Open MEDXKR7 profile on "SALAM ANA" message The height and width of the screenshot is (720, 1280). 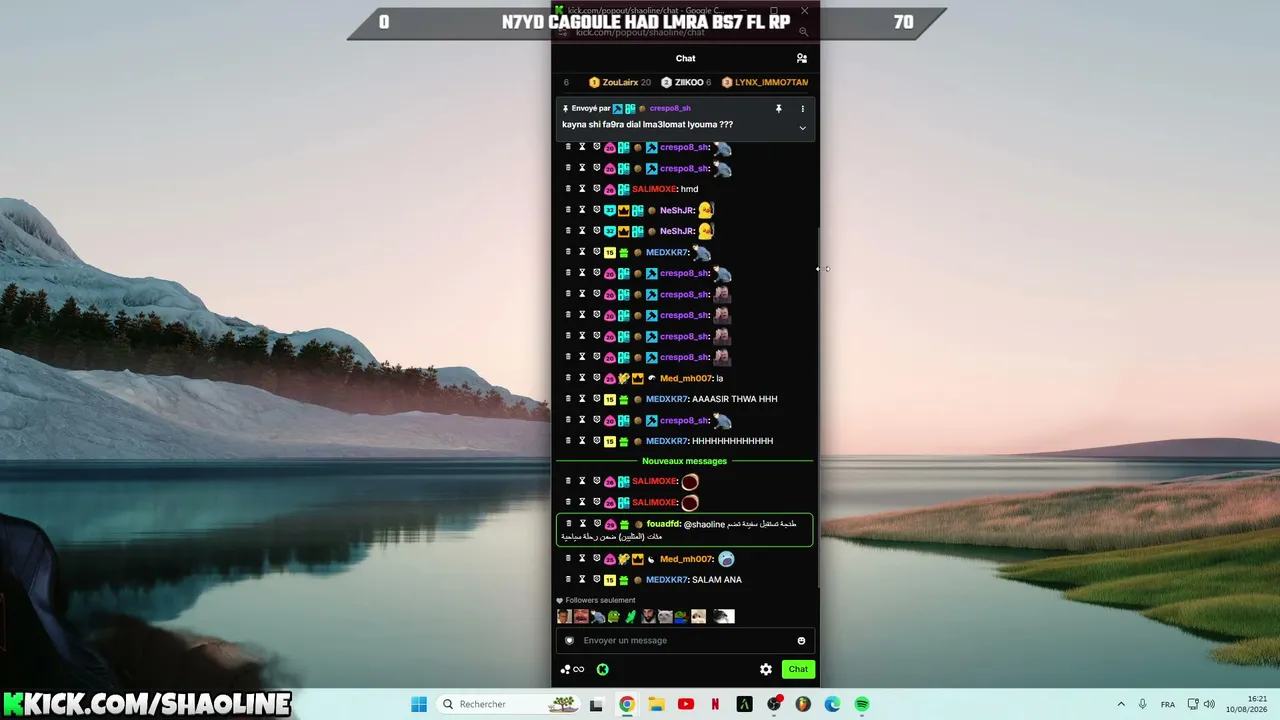tap(666, 580)
